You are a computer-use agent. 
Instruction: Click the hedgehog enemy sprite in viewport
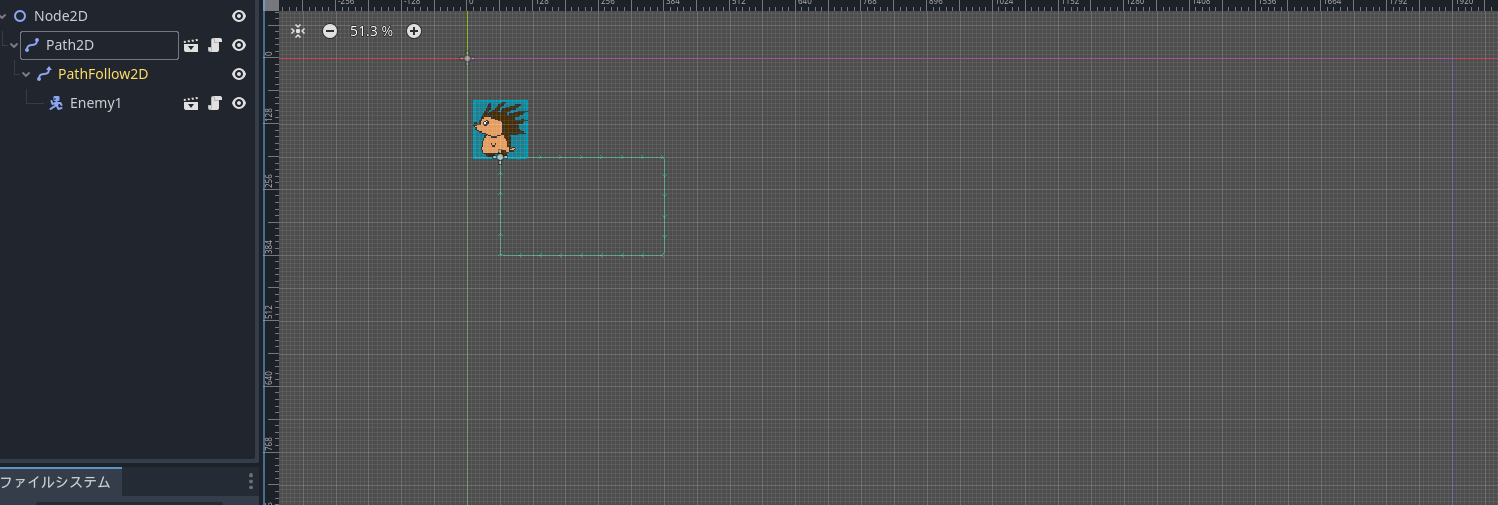point(499,128)
